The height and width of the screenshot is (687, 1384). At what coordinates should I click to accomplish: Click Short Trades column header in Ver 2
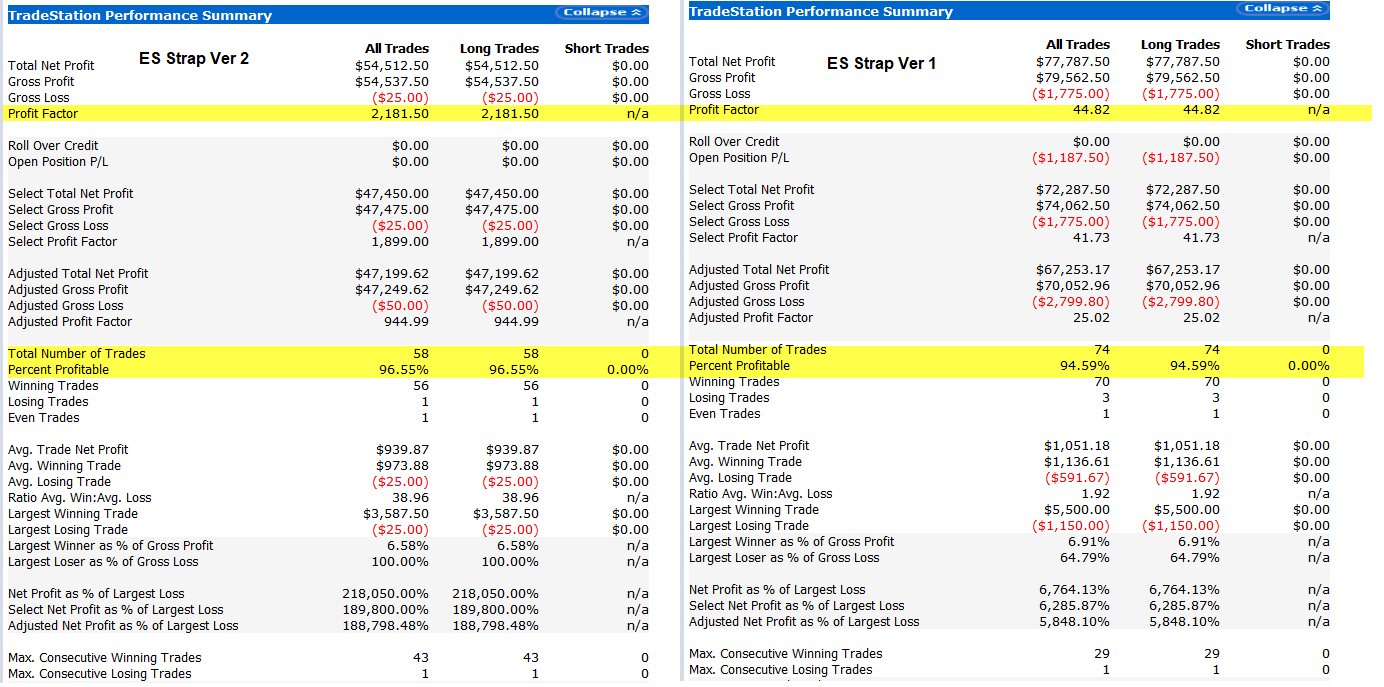tap(607, 48)
